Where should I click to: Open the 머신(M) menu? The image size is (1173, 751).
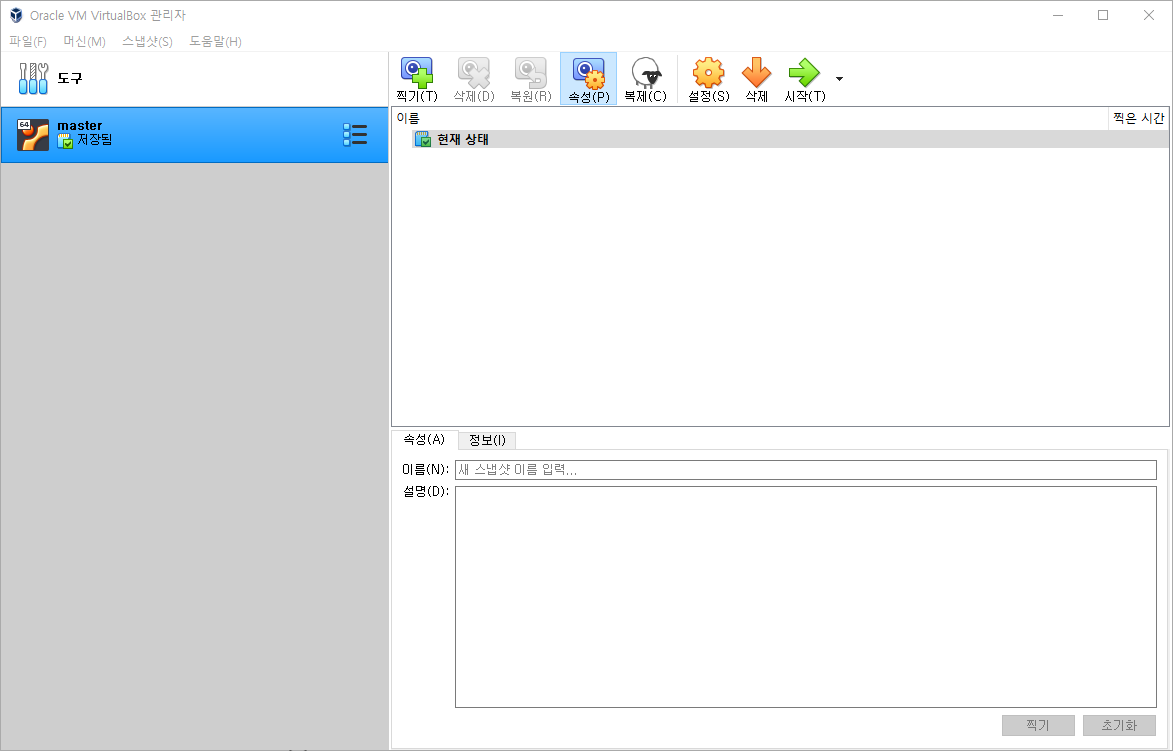pyautogui.click(x=85, y=41)
